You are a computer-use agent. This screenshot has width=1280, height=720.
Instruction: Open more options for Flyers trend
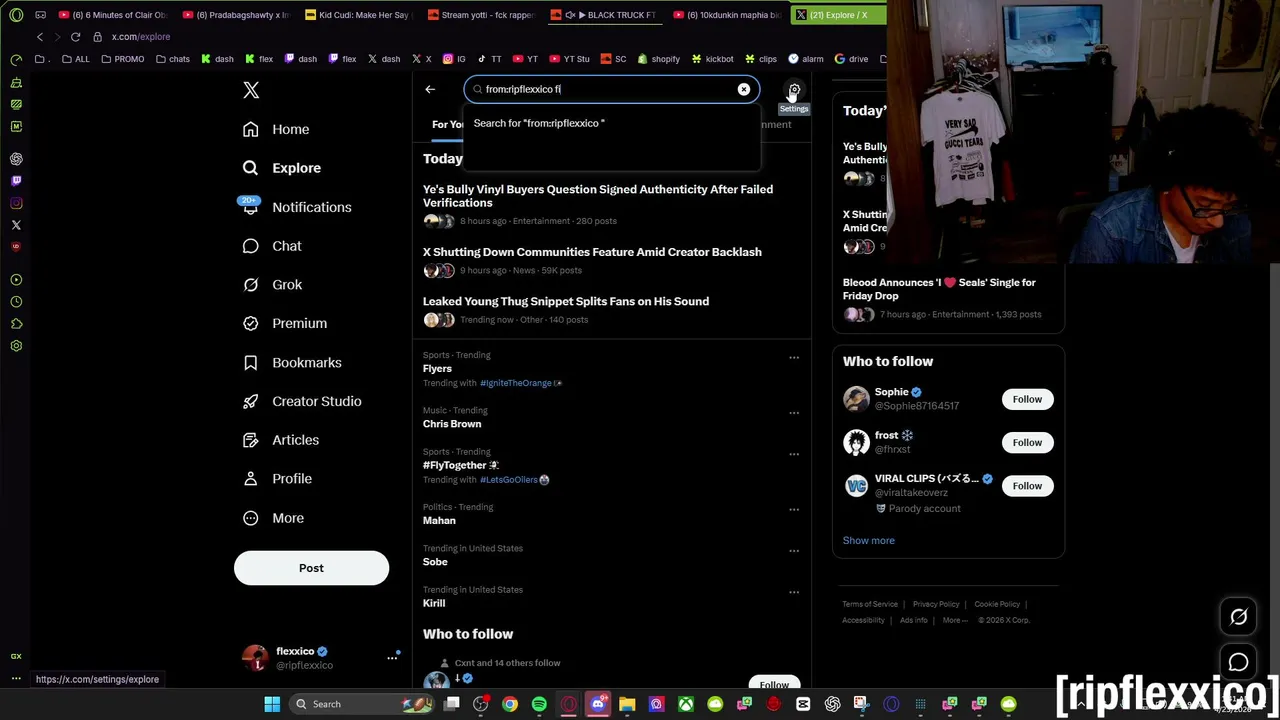pos(794,357)
